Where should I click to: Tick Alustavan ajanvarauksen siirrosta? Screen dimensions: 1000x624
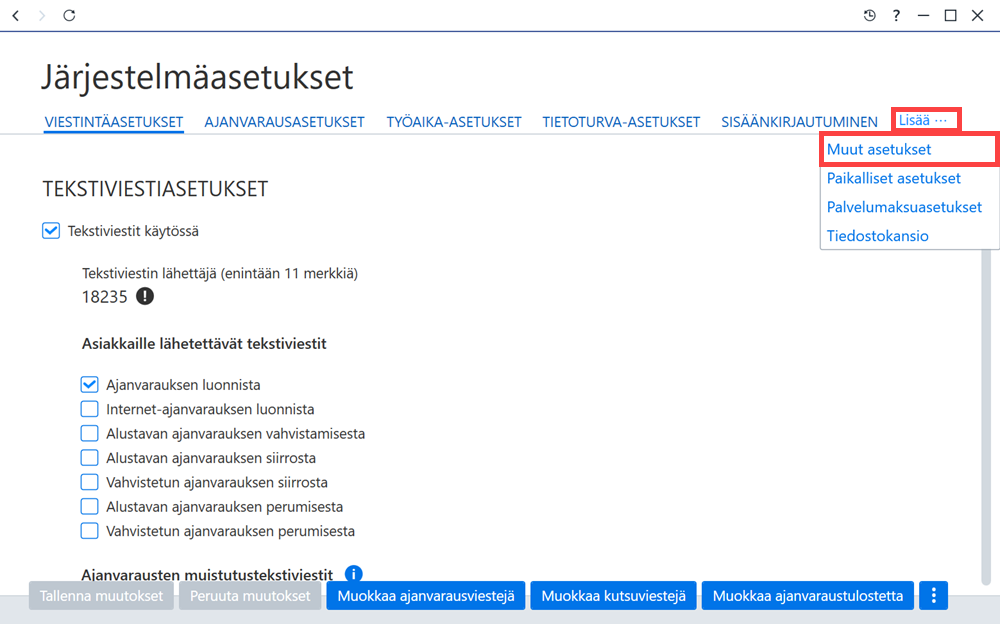click(89, 458)
